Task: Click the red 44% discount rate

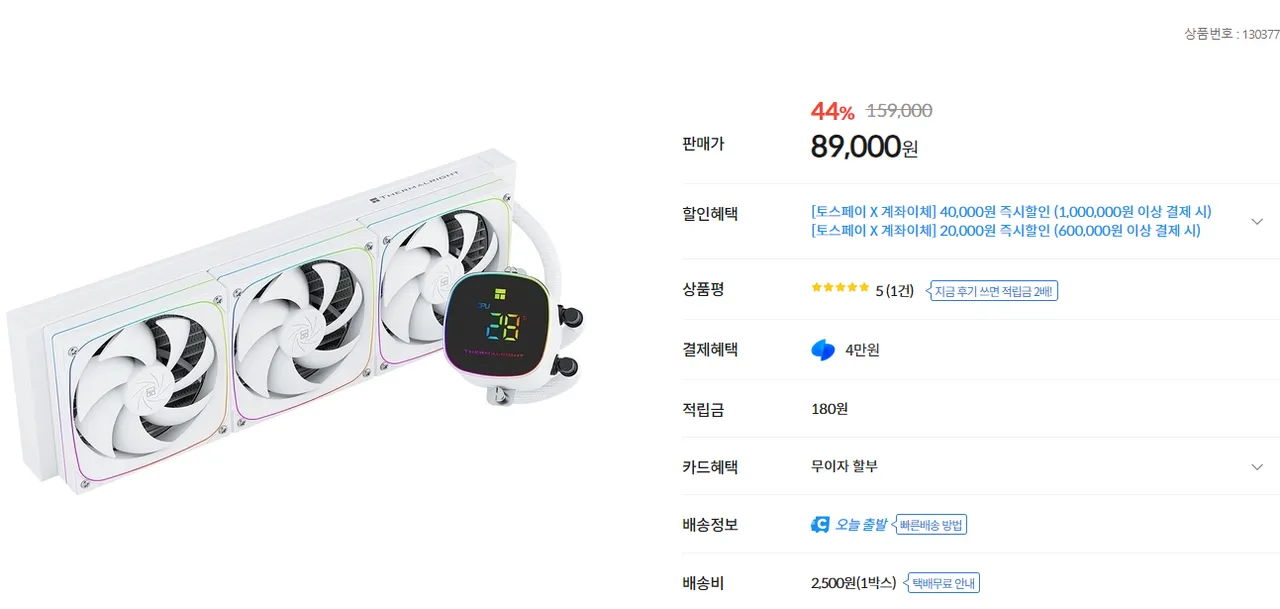Action: 832,111
